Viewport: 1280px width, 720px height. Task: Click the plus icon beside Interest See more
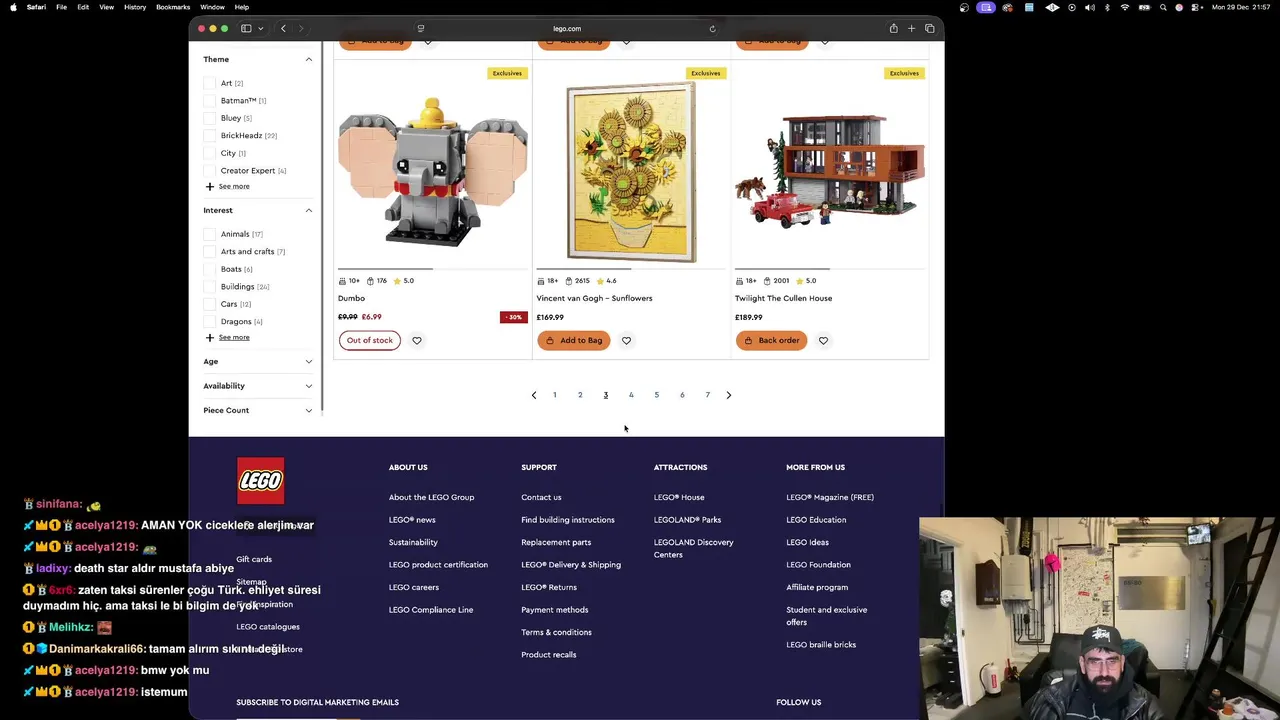(209, 338)
